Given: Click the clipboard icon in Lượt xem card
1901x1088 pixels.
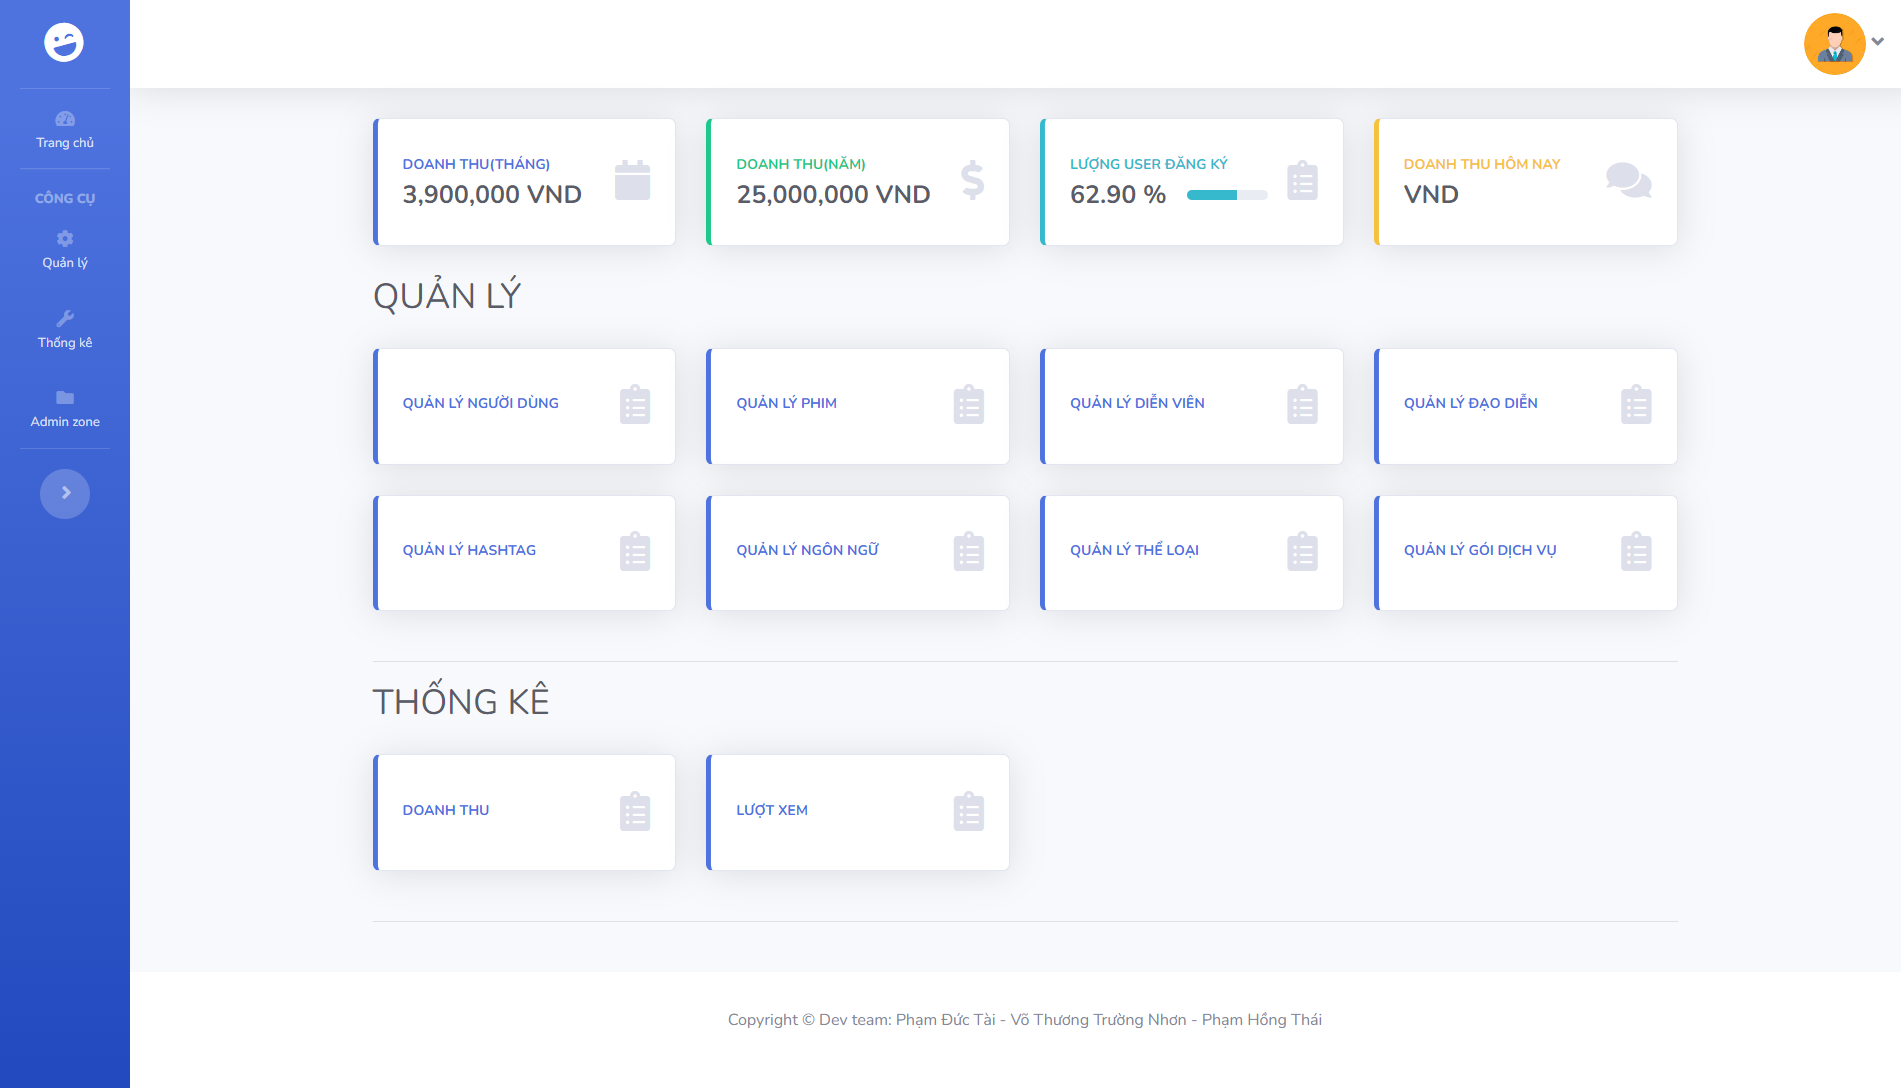Looking at the screenshot, I should [x=969, y=812].
